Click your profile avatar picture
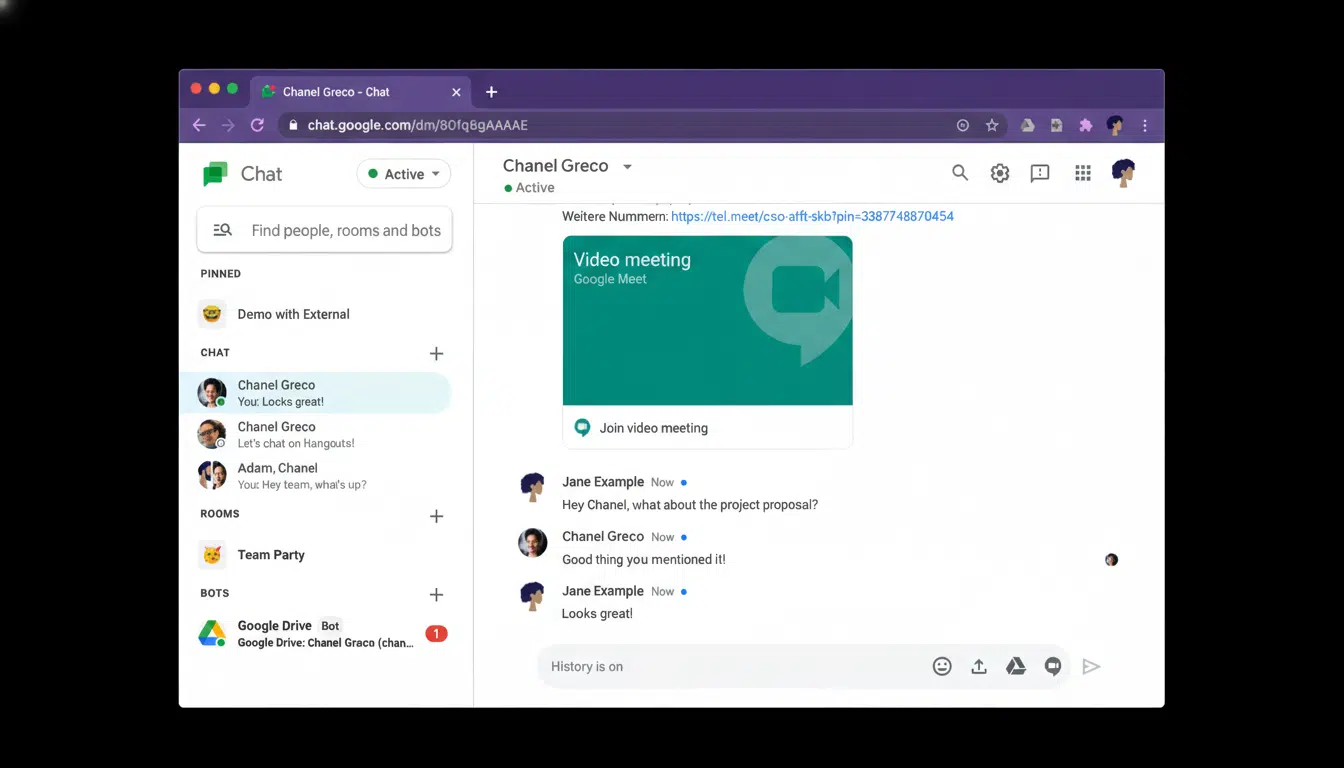This screenshot has height=768, width=1344. pyautogui.click(x=1123, y=172)
